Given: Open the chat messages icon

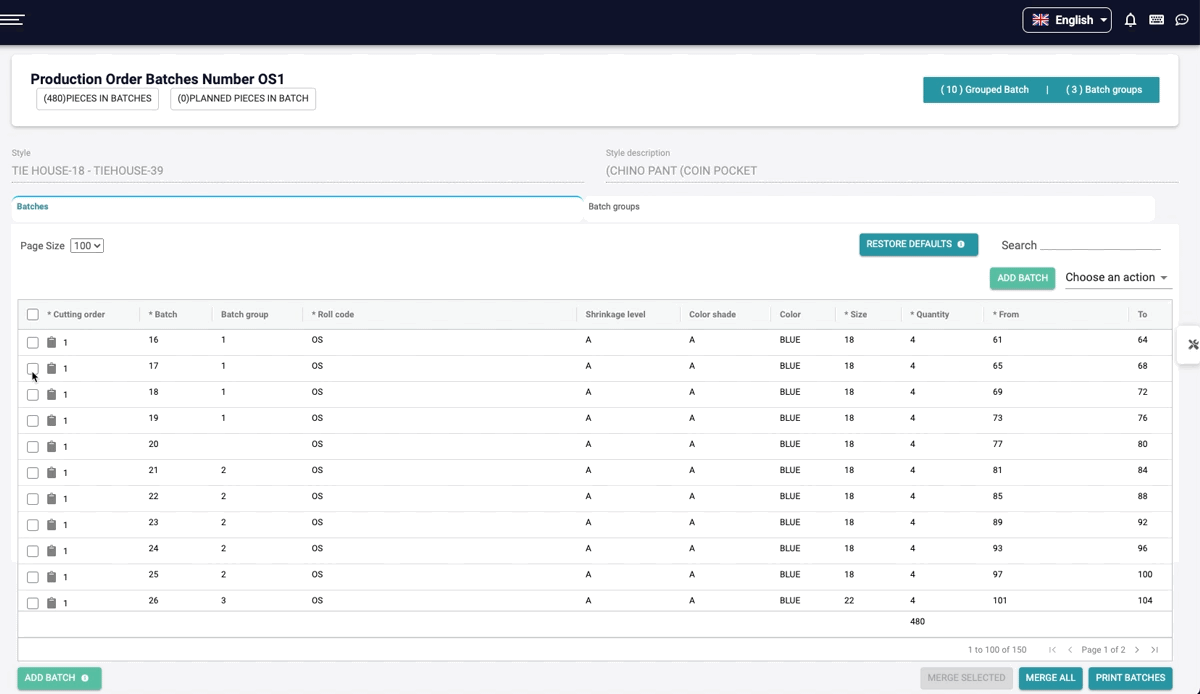Looking at the screenshot, I should 1181,20.
